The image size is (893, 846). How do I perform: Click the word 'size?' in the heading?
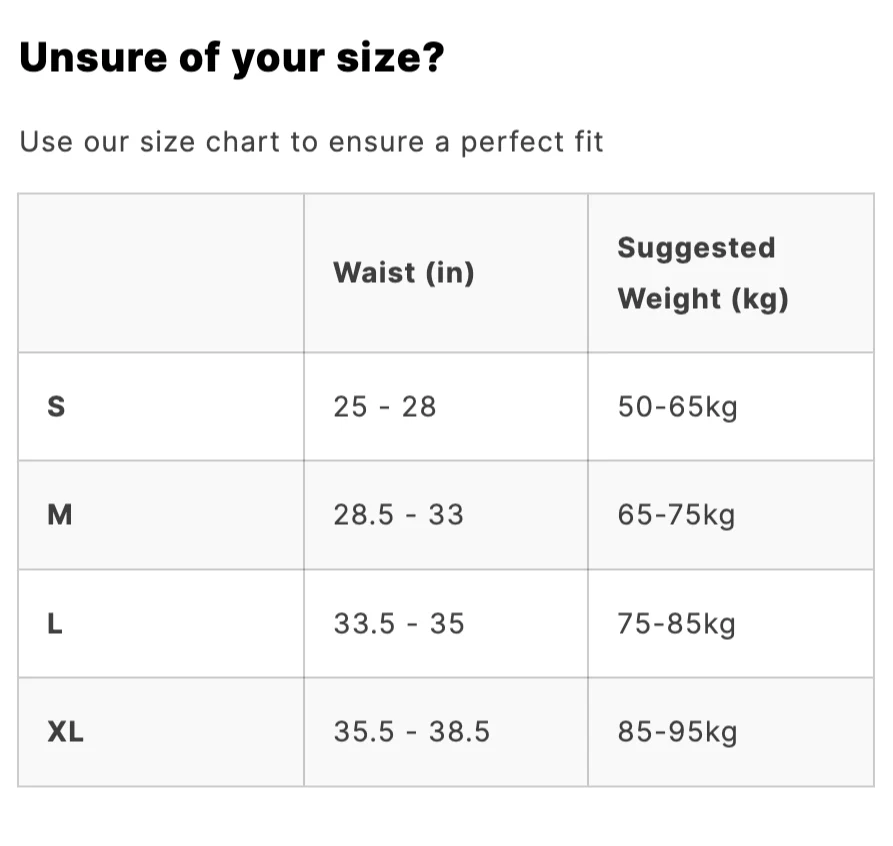pyautogui.click(x=390, y=58)
